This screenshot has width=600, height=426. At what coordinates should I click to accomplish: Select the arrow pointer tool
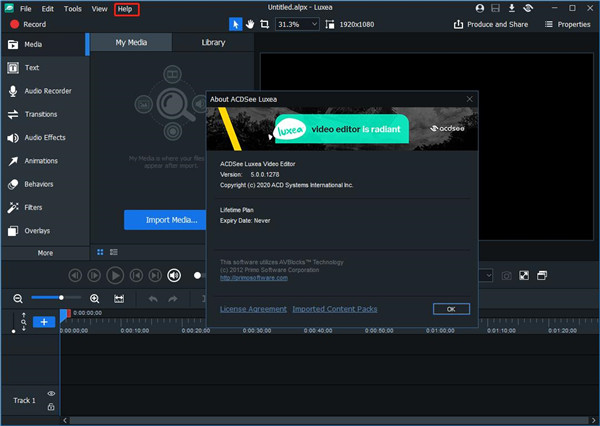point(235,24)
